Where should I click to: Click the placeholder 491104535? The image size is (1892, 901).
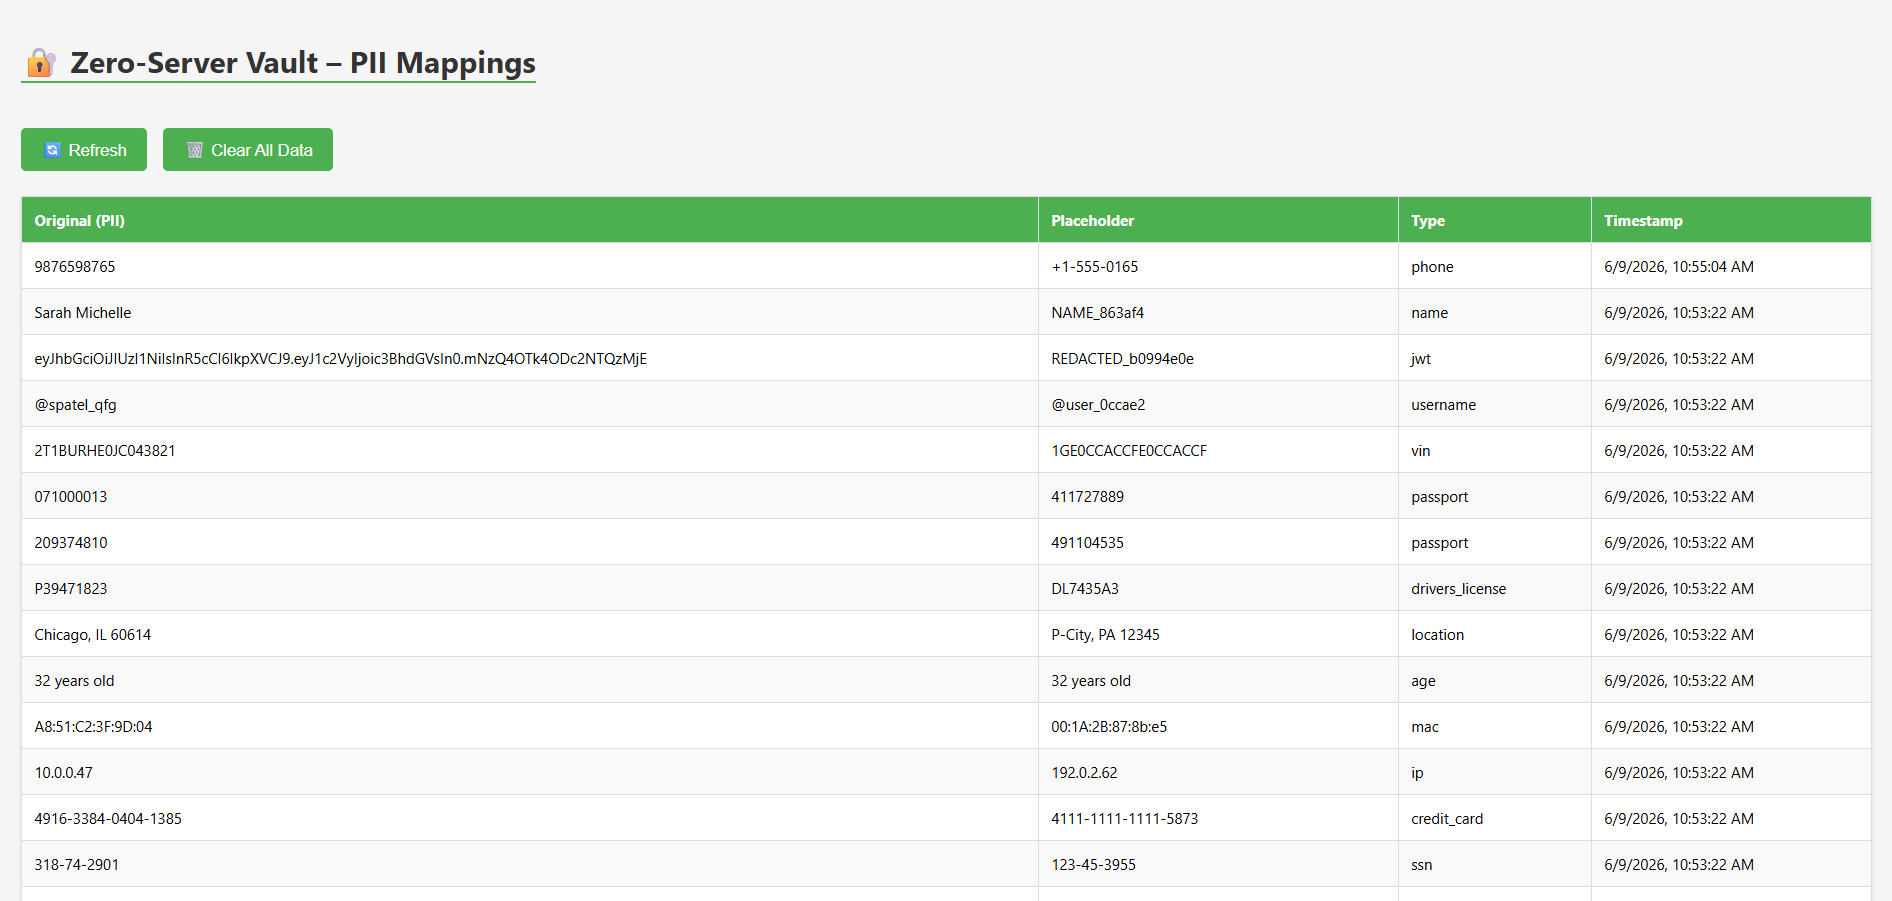pos(1087,543)
